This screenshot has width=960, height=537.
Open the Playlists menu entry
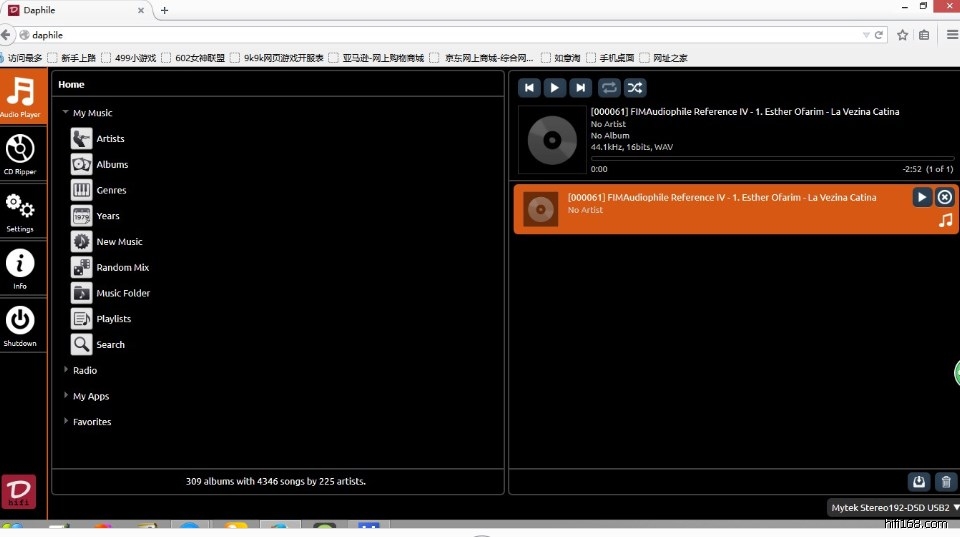click(113, 319)
